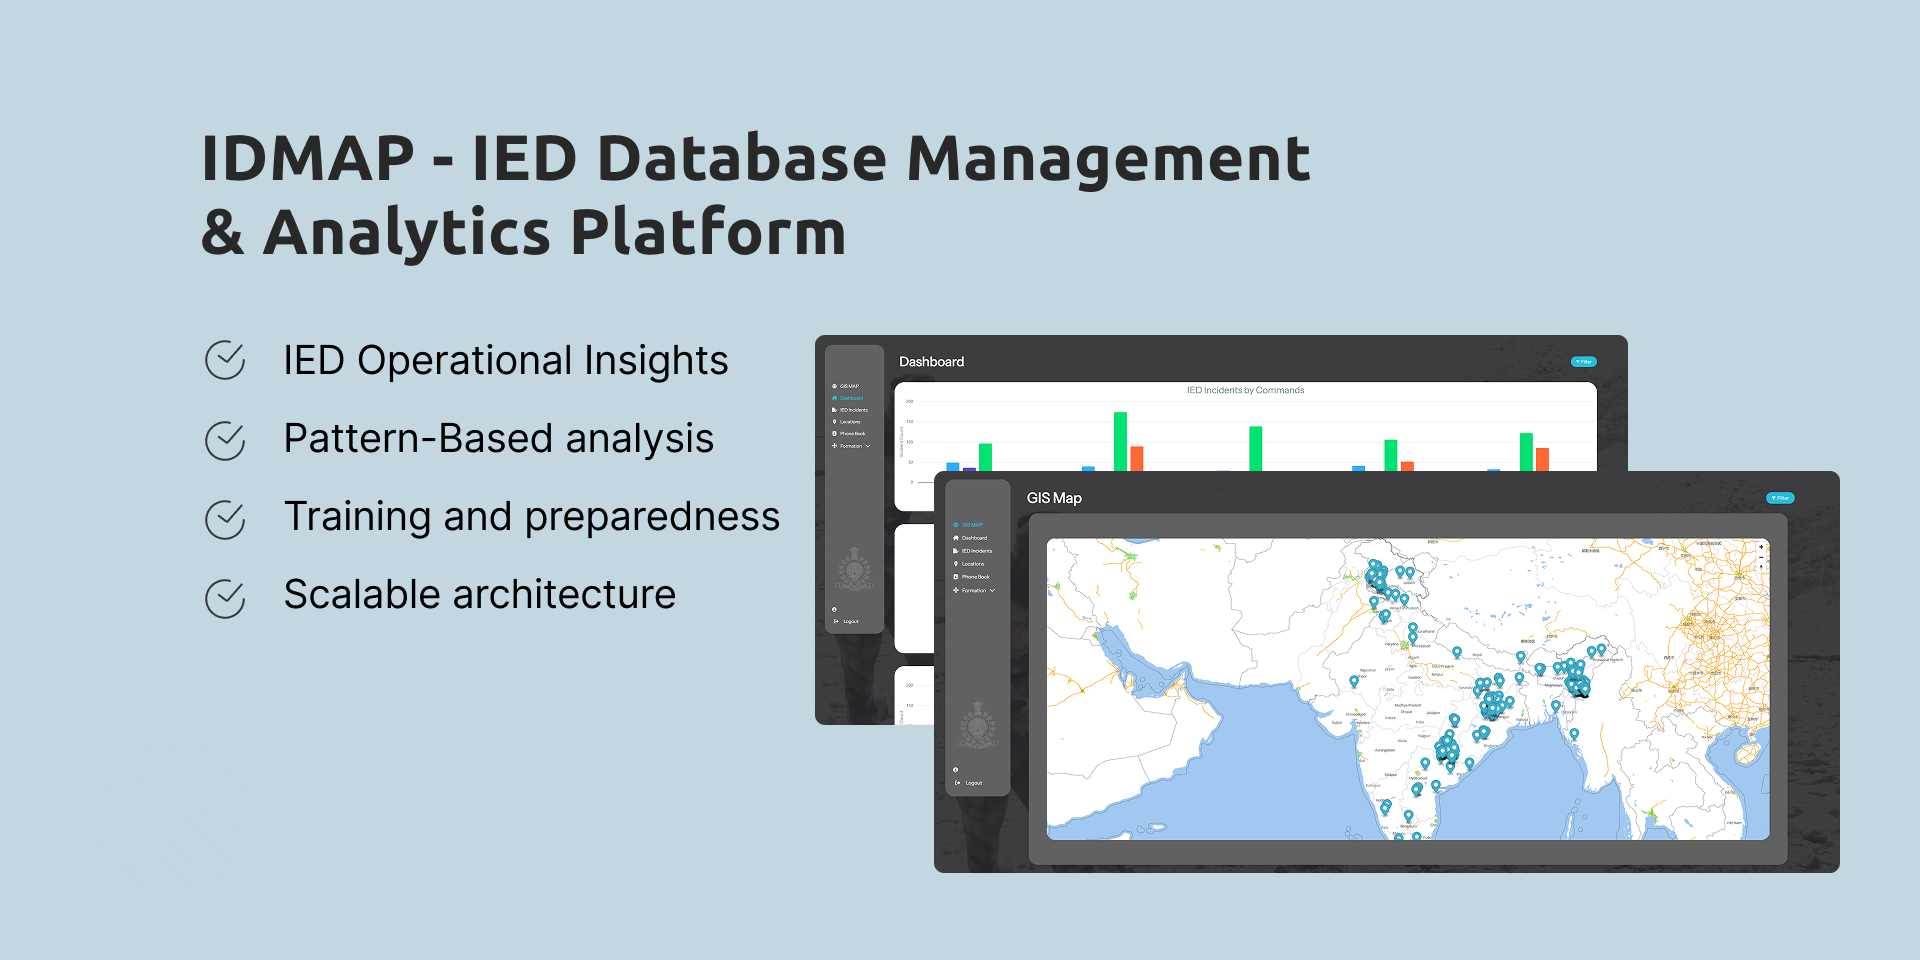The width and height of the screenshot is (1920, 960).
Task: Click the logout arrow icon in the Dashboard window sidebar
Action: (x=836, y=621)
